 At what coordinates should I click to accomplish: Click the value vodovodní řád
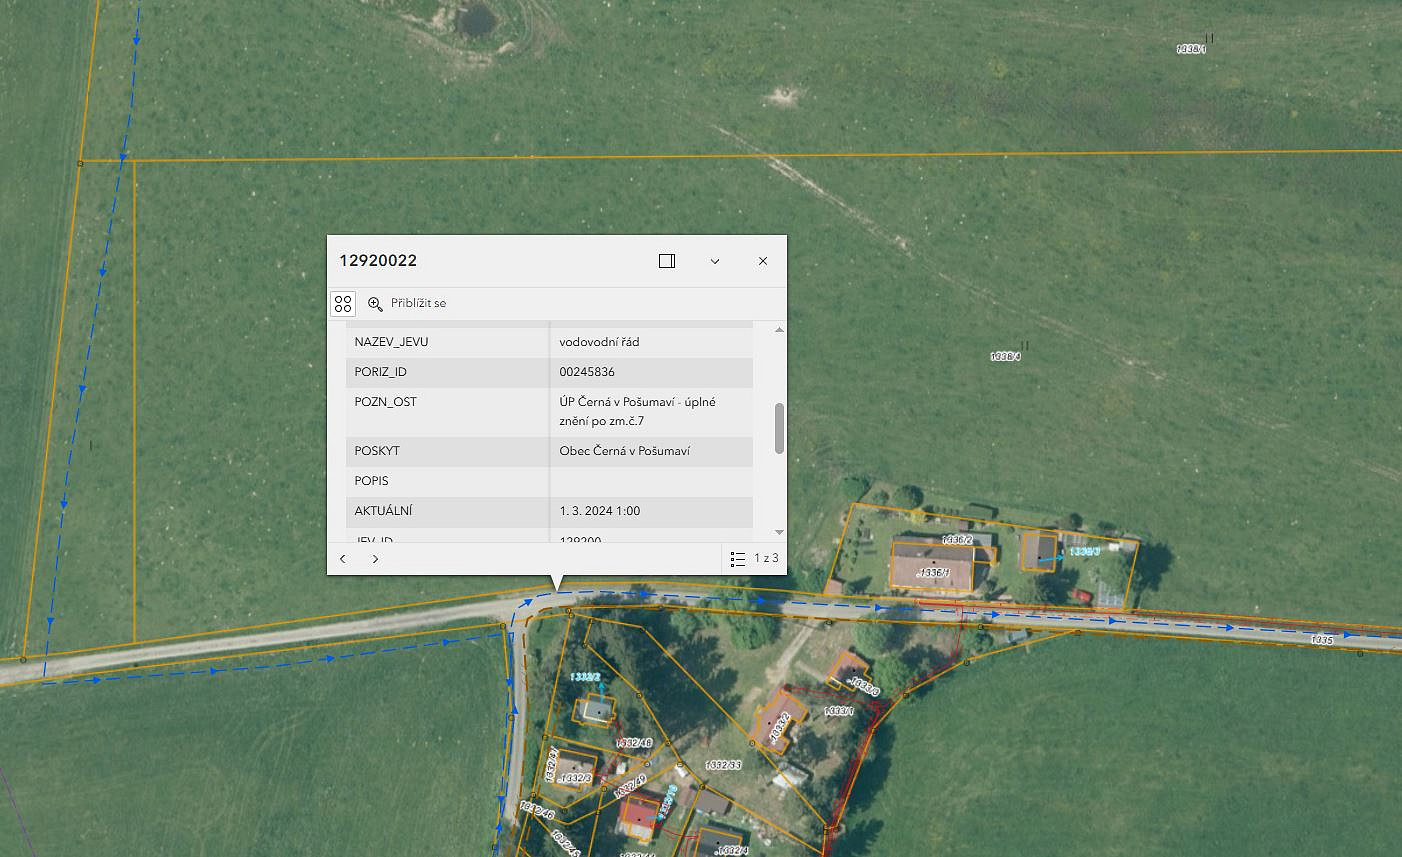pos(599,342)
